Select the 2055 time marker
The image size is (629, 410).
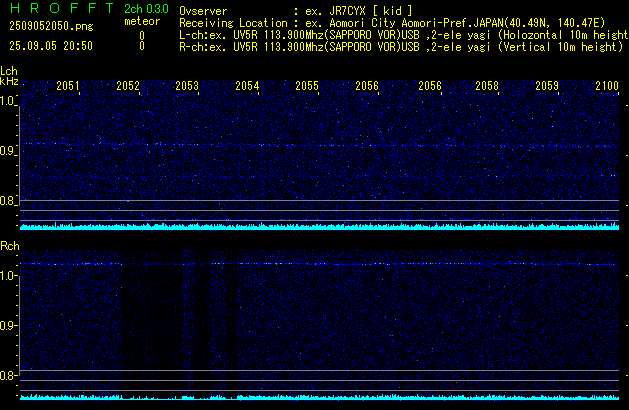click(307, 85)
